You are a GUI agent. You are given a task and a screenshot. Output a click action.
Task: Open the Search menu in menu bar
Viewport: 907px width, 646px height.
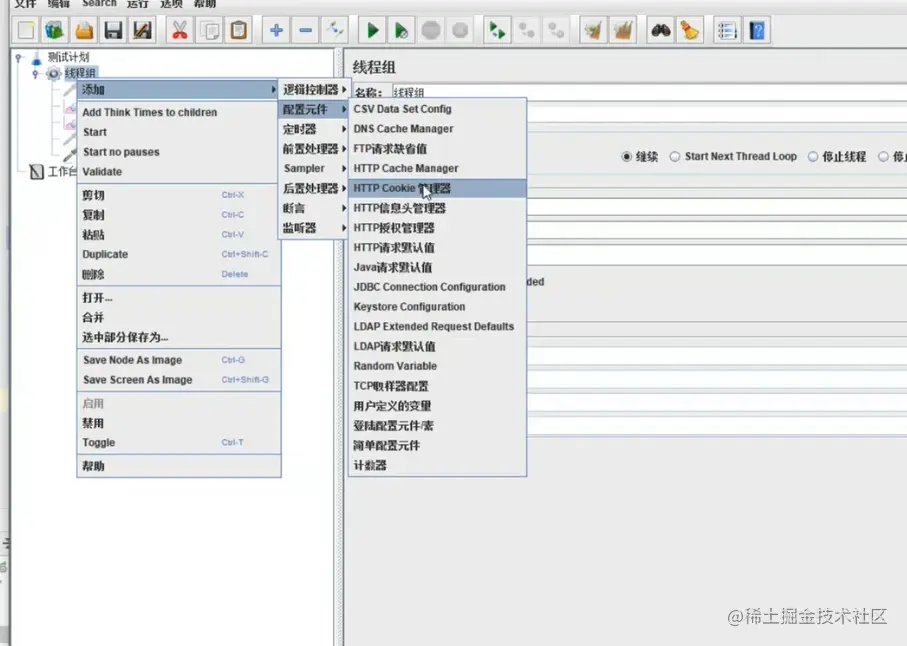99,3
